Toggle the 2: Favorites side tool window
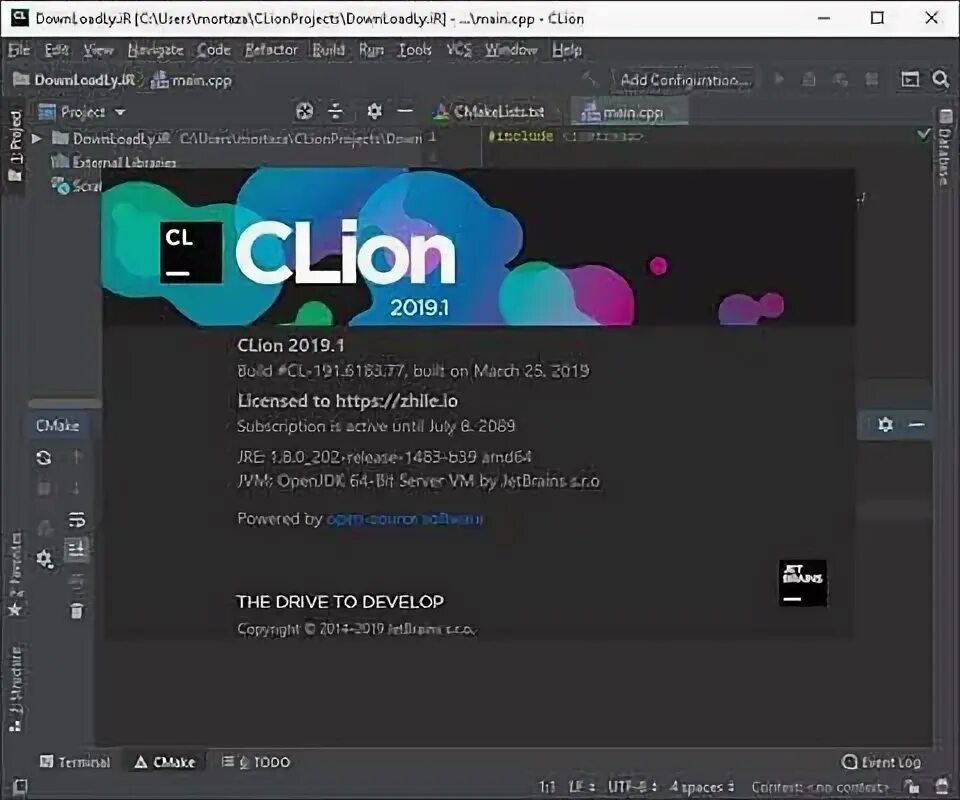The image size is (960, 800). pyautogui.click(x=15, y=574)
